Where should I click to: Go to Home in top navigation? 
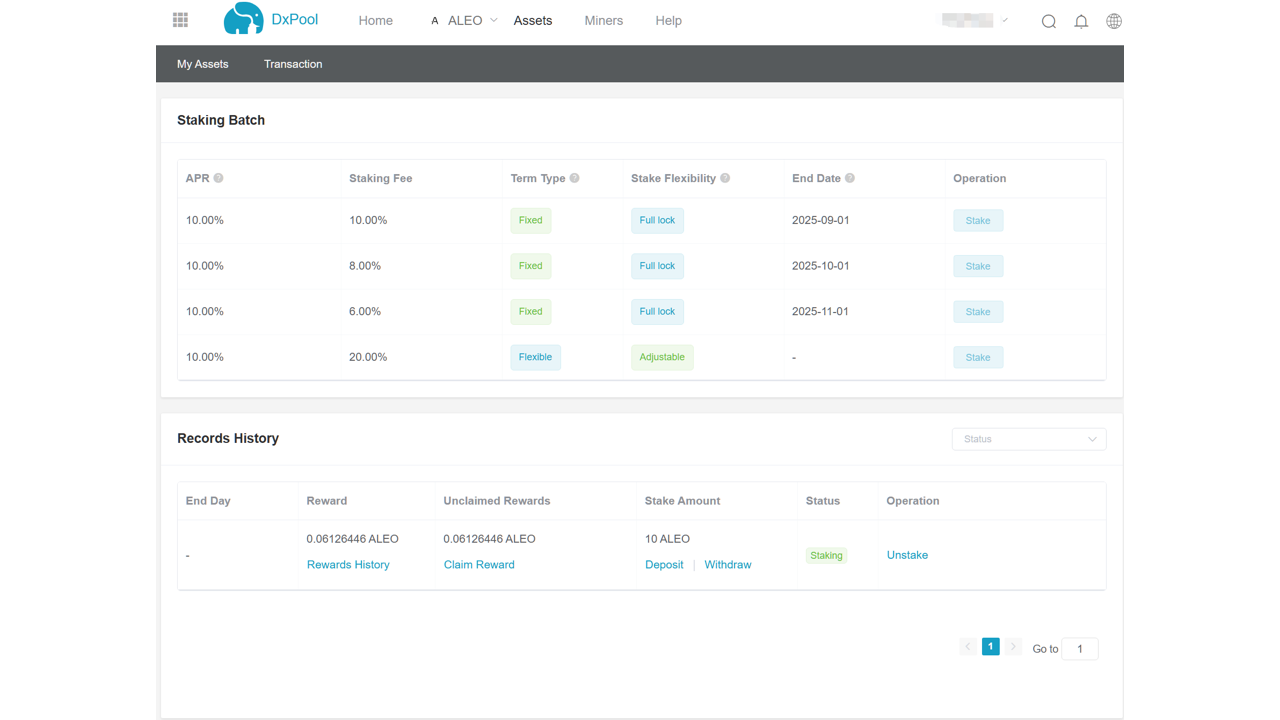coord(376,21)
